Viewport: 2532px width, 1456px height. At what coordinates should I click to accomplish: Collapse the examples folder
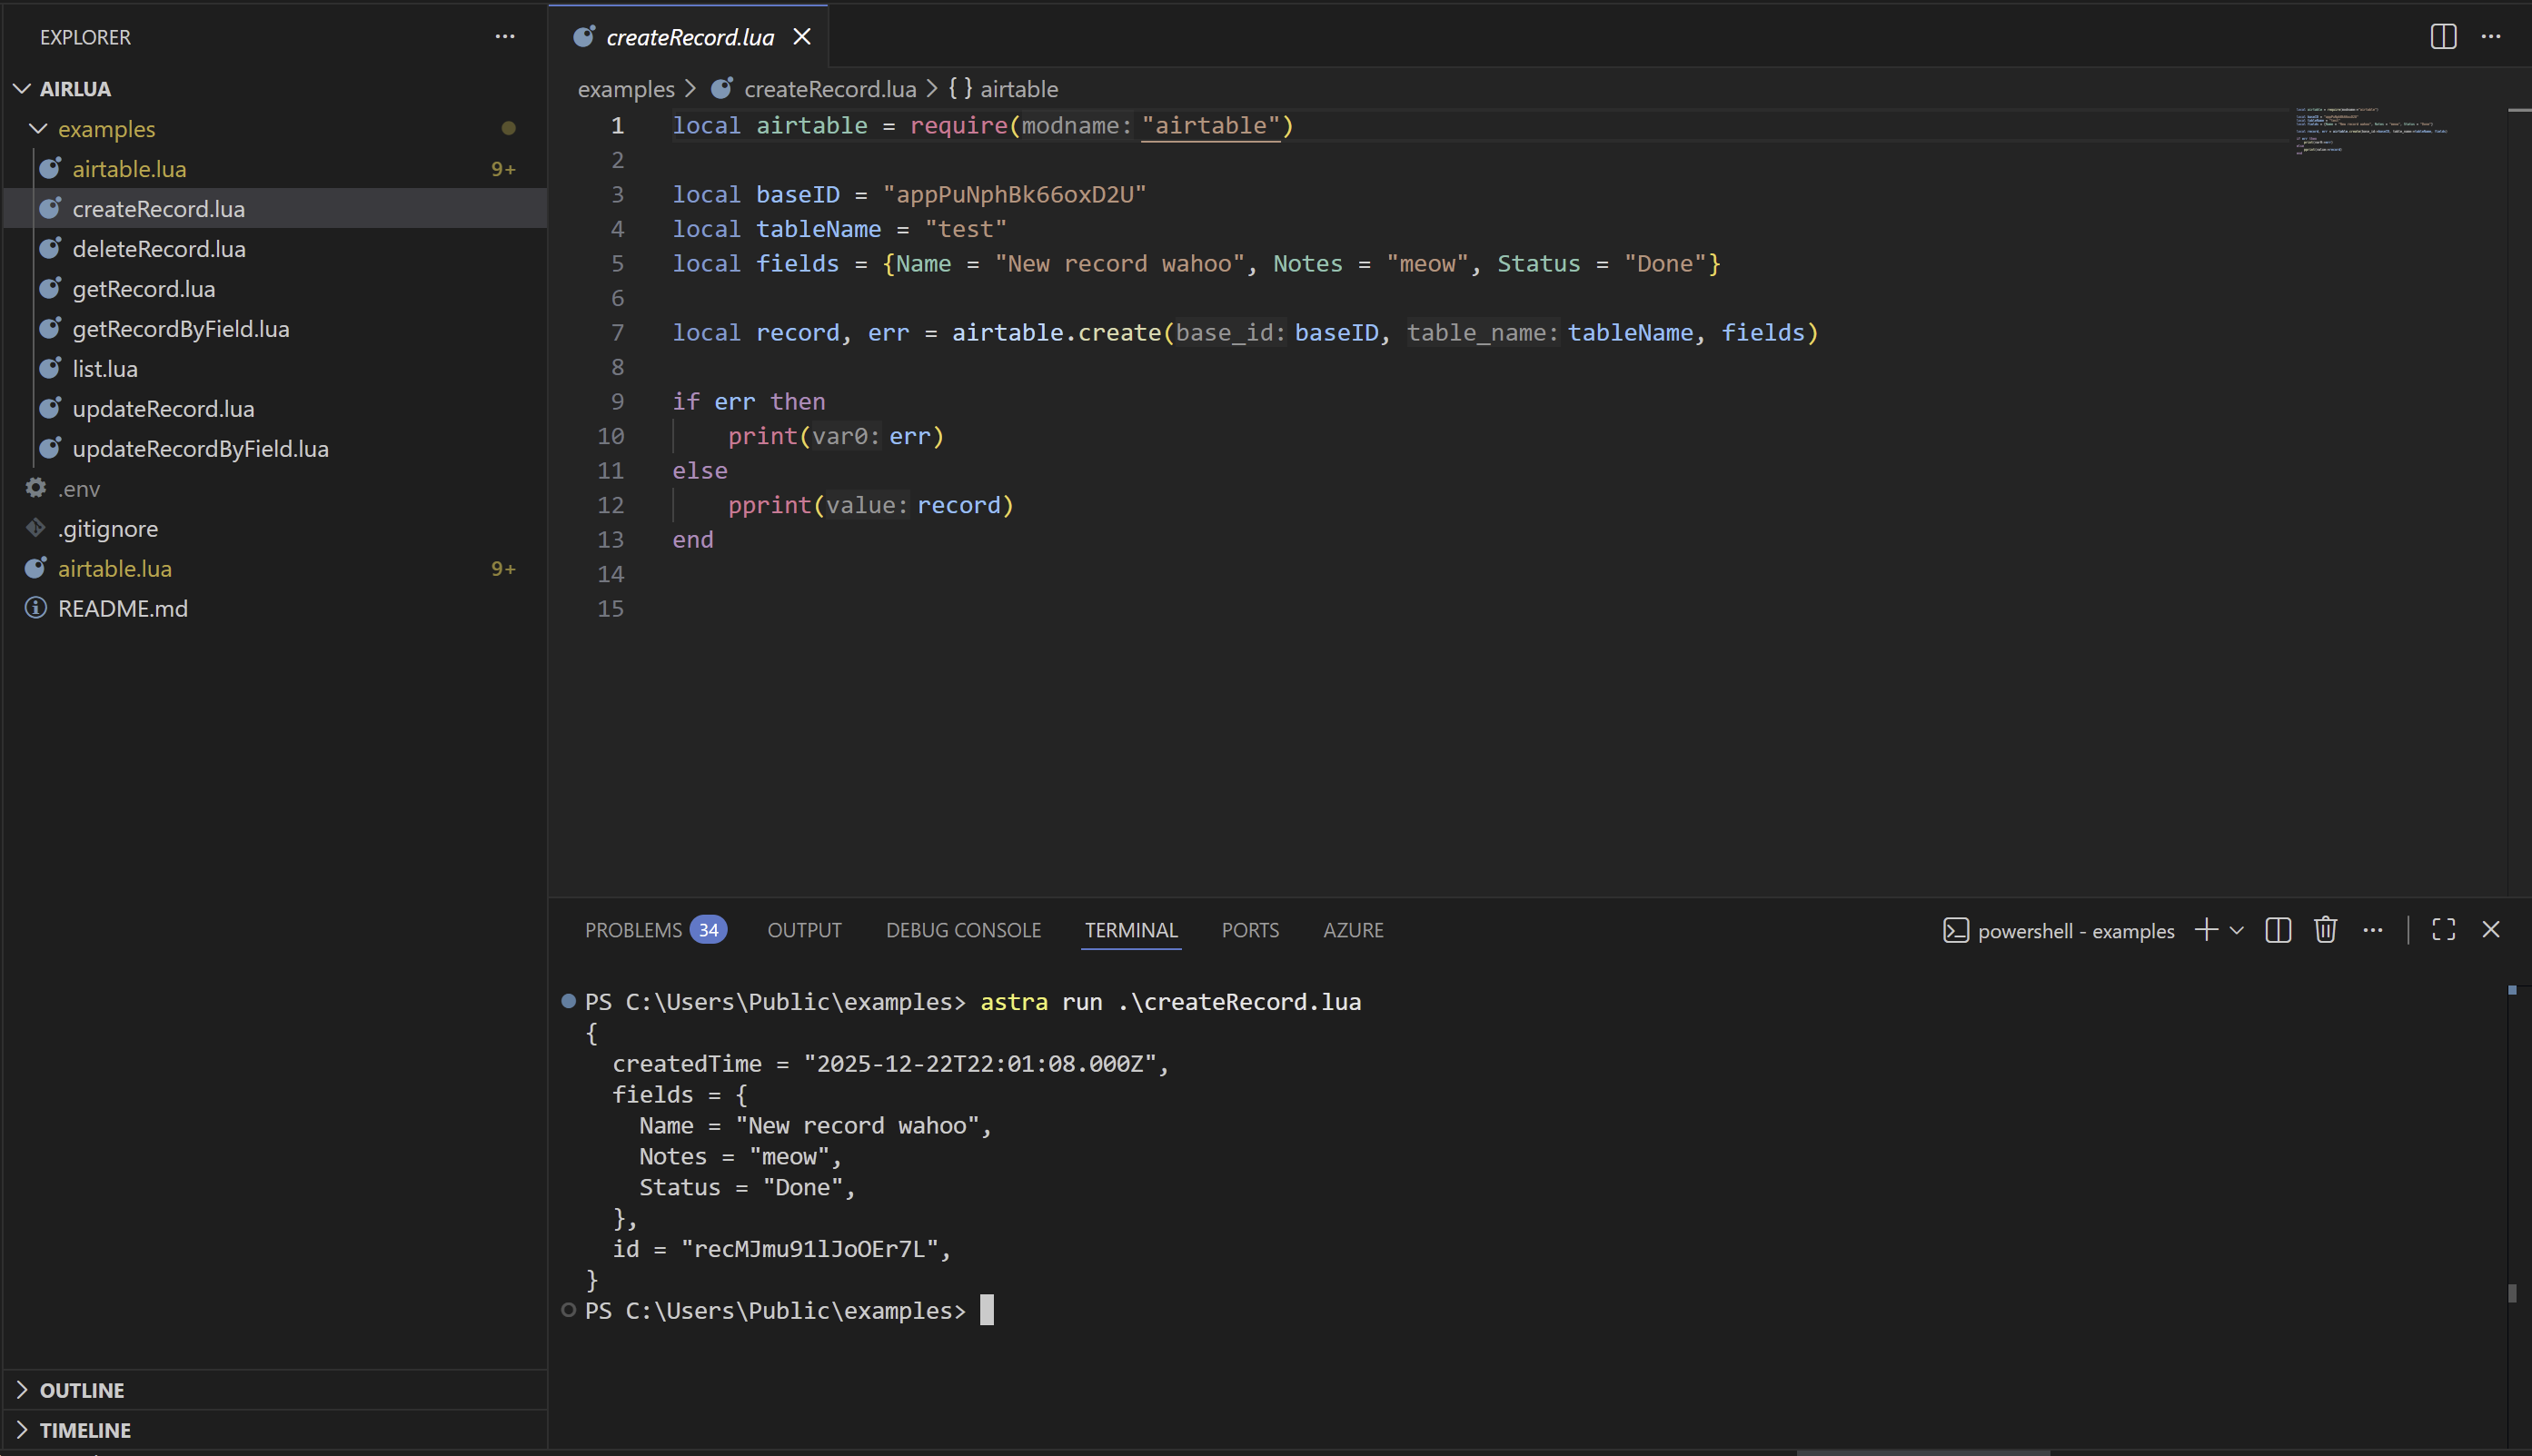(39, 129)
